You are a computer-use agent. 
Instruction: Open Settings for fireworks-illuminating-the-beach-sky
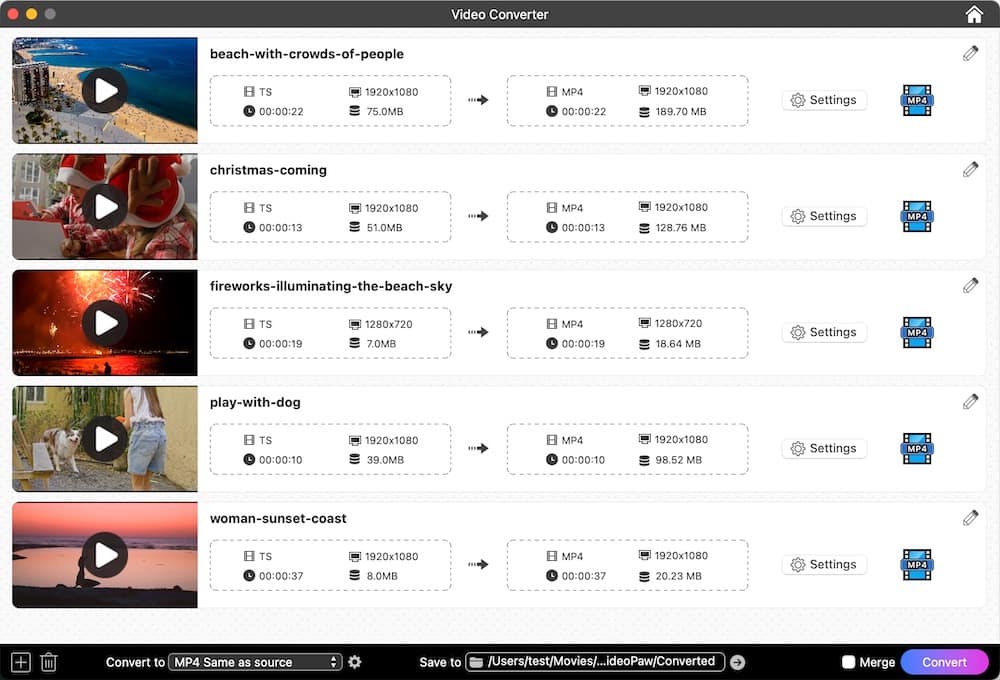[x=824, y=332]
